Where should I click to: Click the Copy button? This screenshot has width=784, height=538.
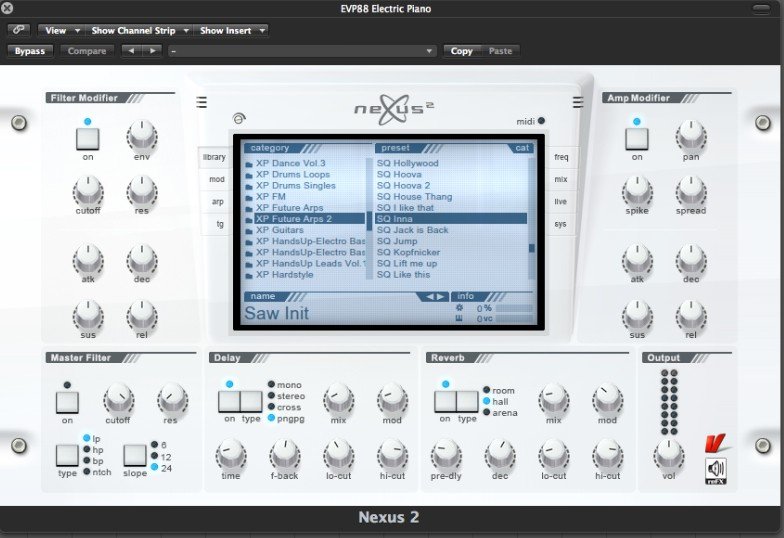pos(461,51)
